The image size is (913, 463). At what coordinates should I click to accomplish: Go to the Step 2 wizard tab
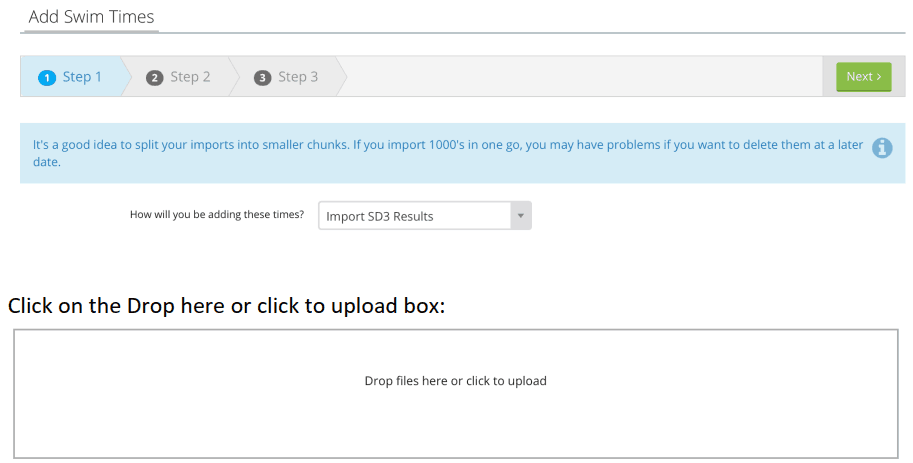pos(179,77)
